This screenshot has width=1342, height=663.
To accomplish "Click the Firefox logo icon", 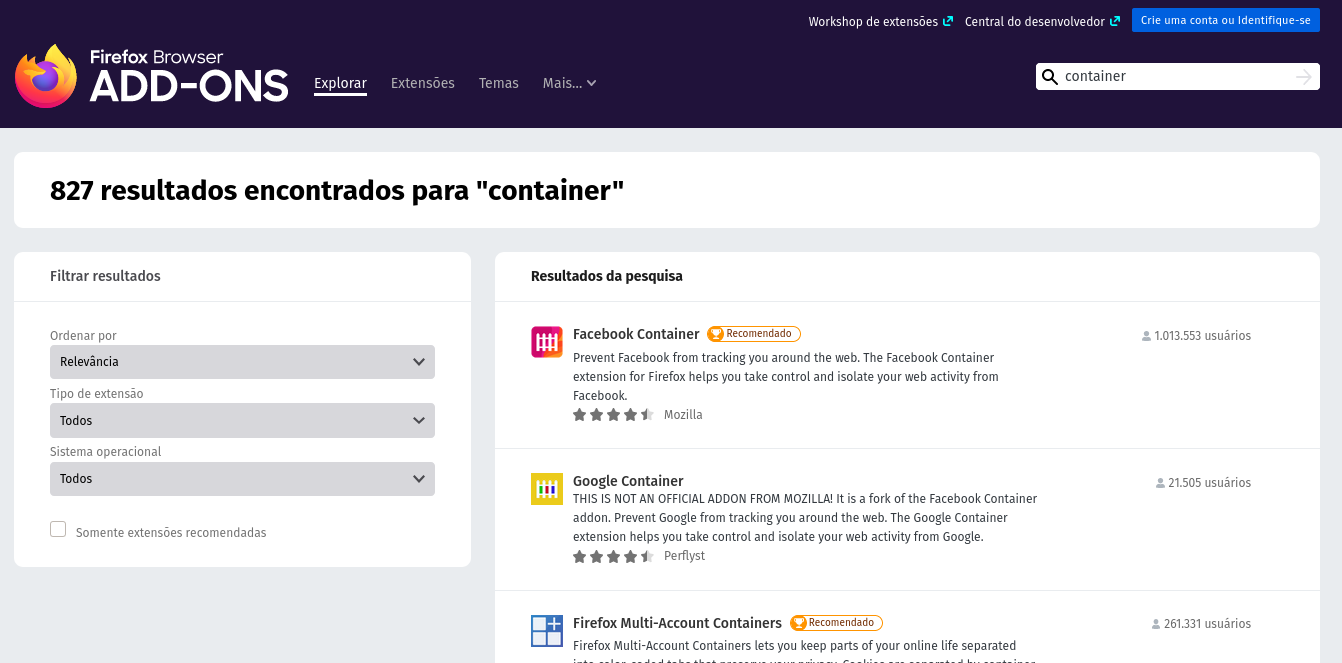I will [x=46, y=76].
